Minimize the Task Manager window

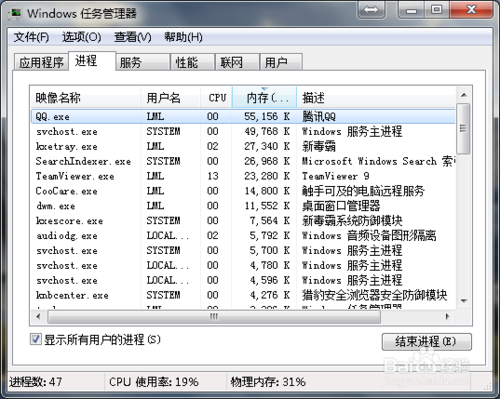point(411,10)
